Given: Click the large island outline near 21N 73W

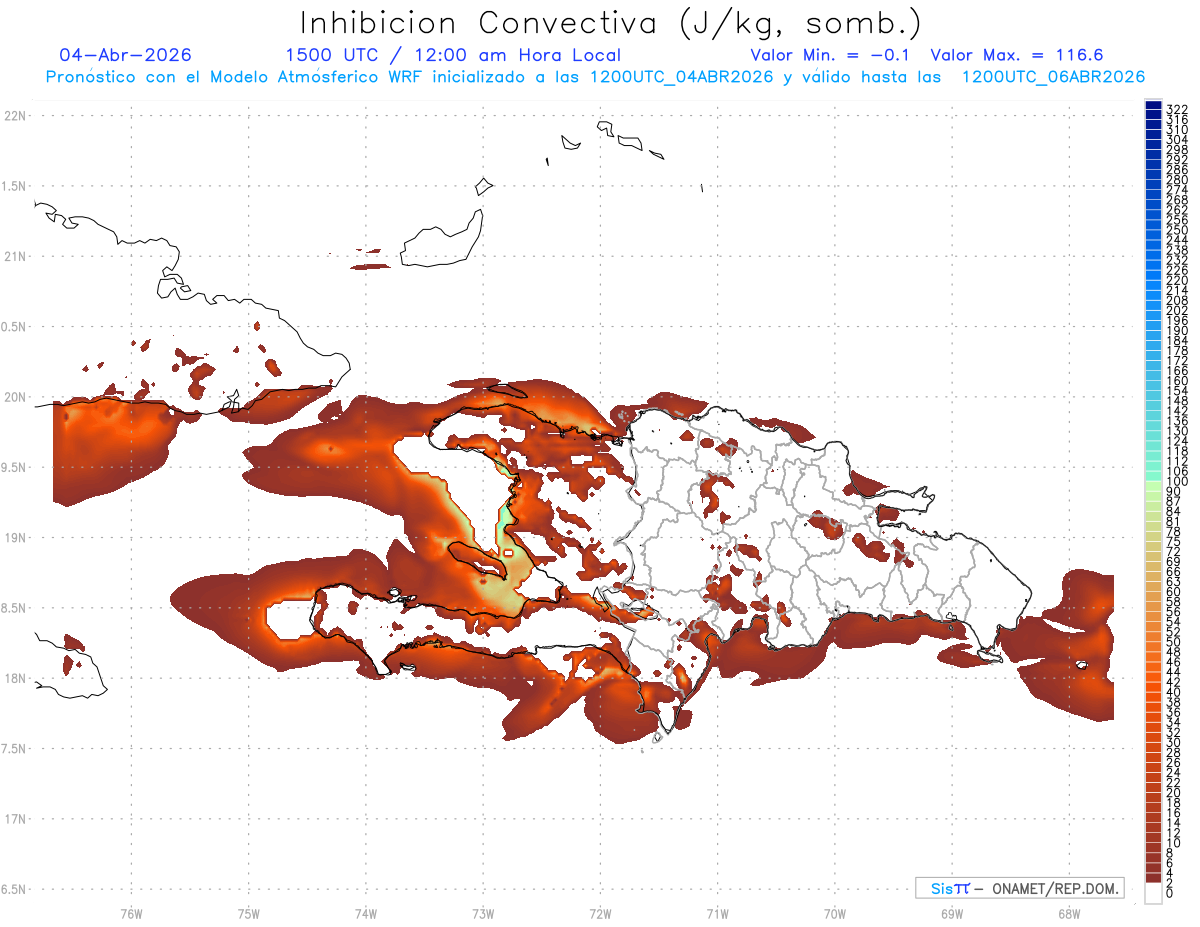Looking at the screenshot, I should pos(442,238).
